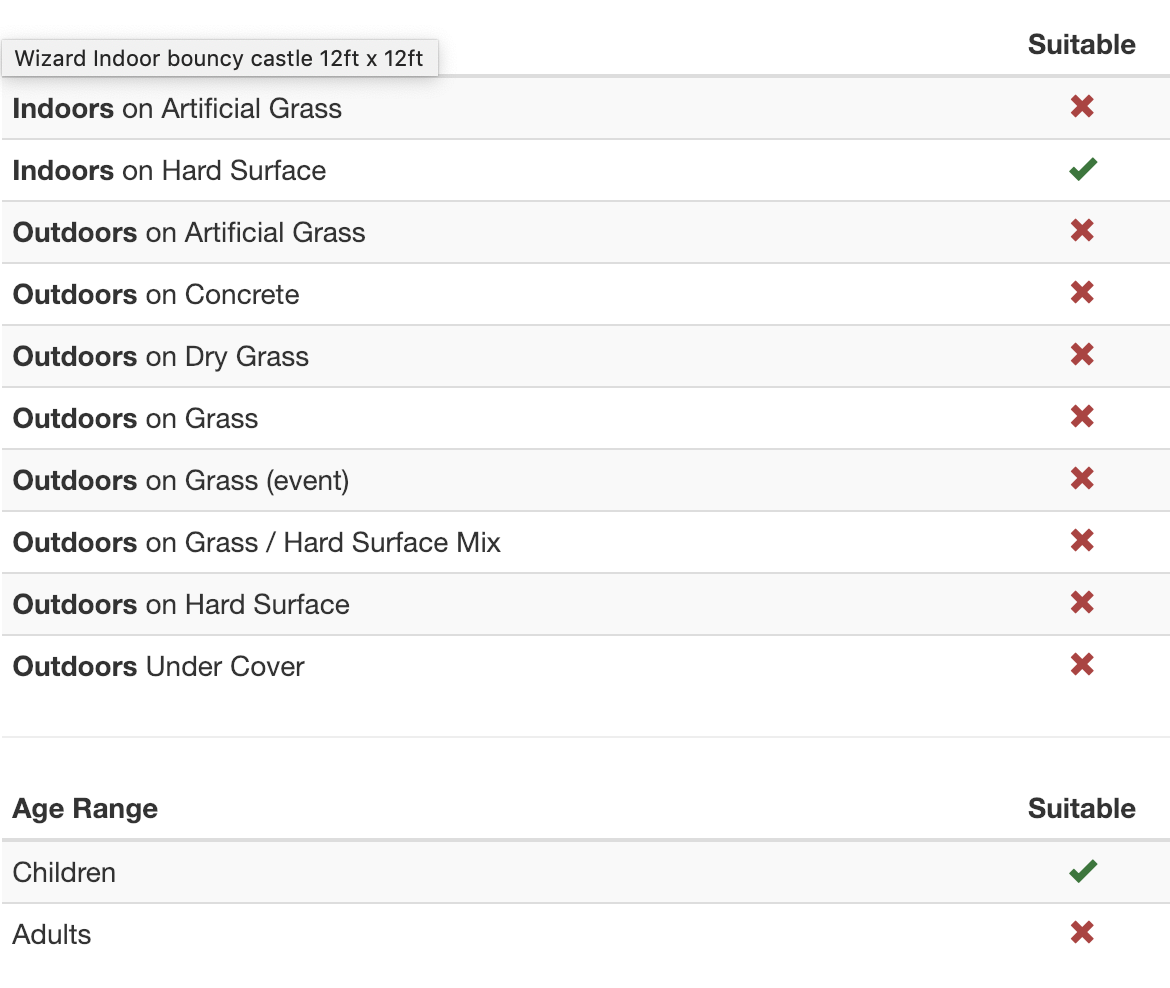Screen dimensions: 1170x988
Task: Click the red cross for Grass / Hard Surface Mix
Action: tap(1081, 541)
